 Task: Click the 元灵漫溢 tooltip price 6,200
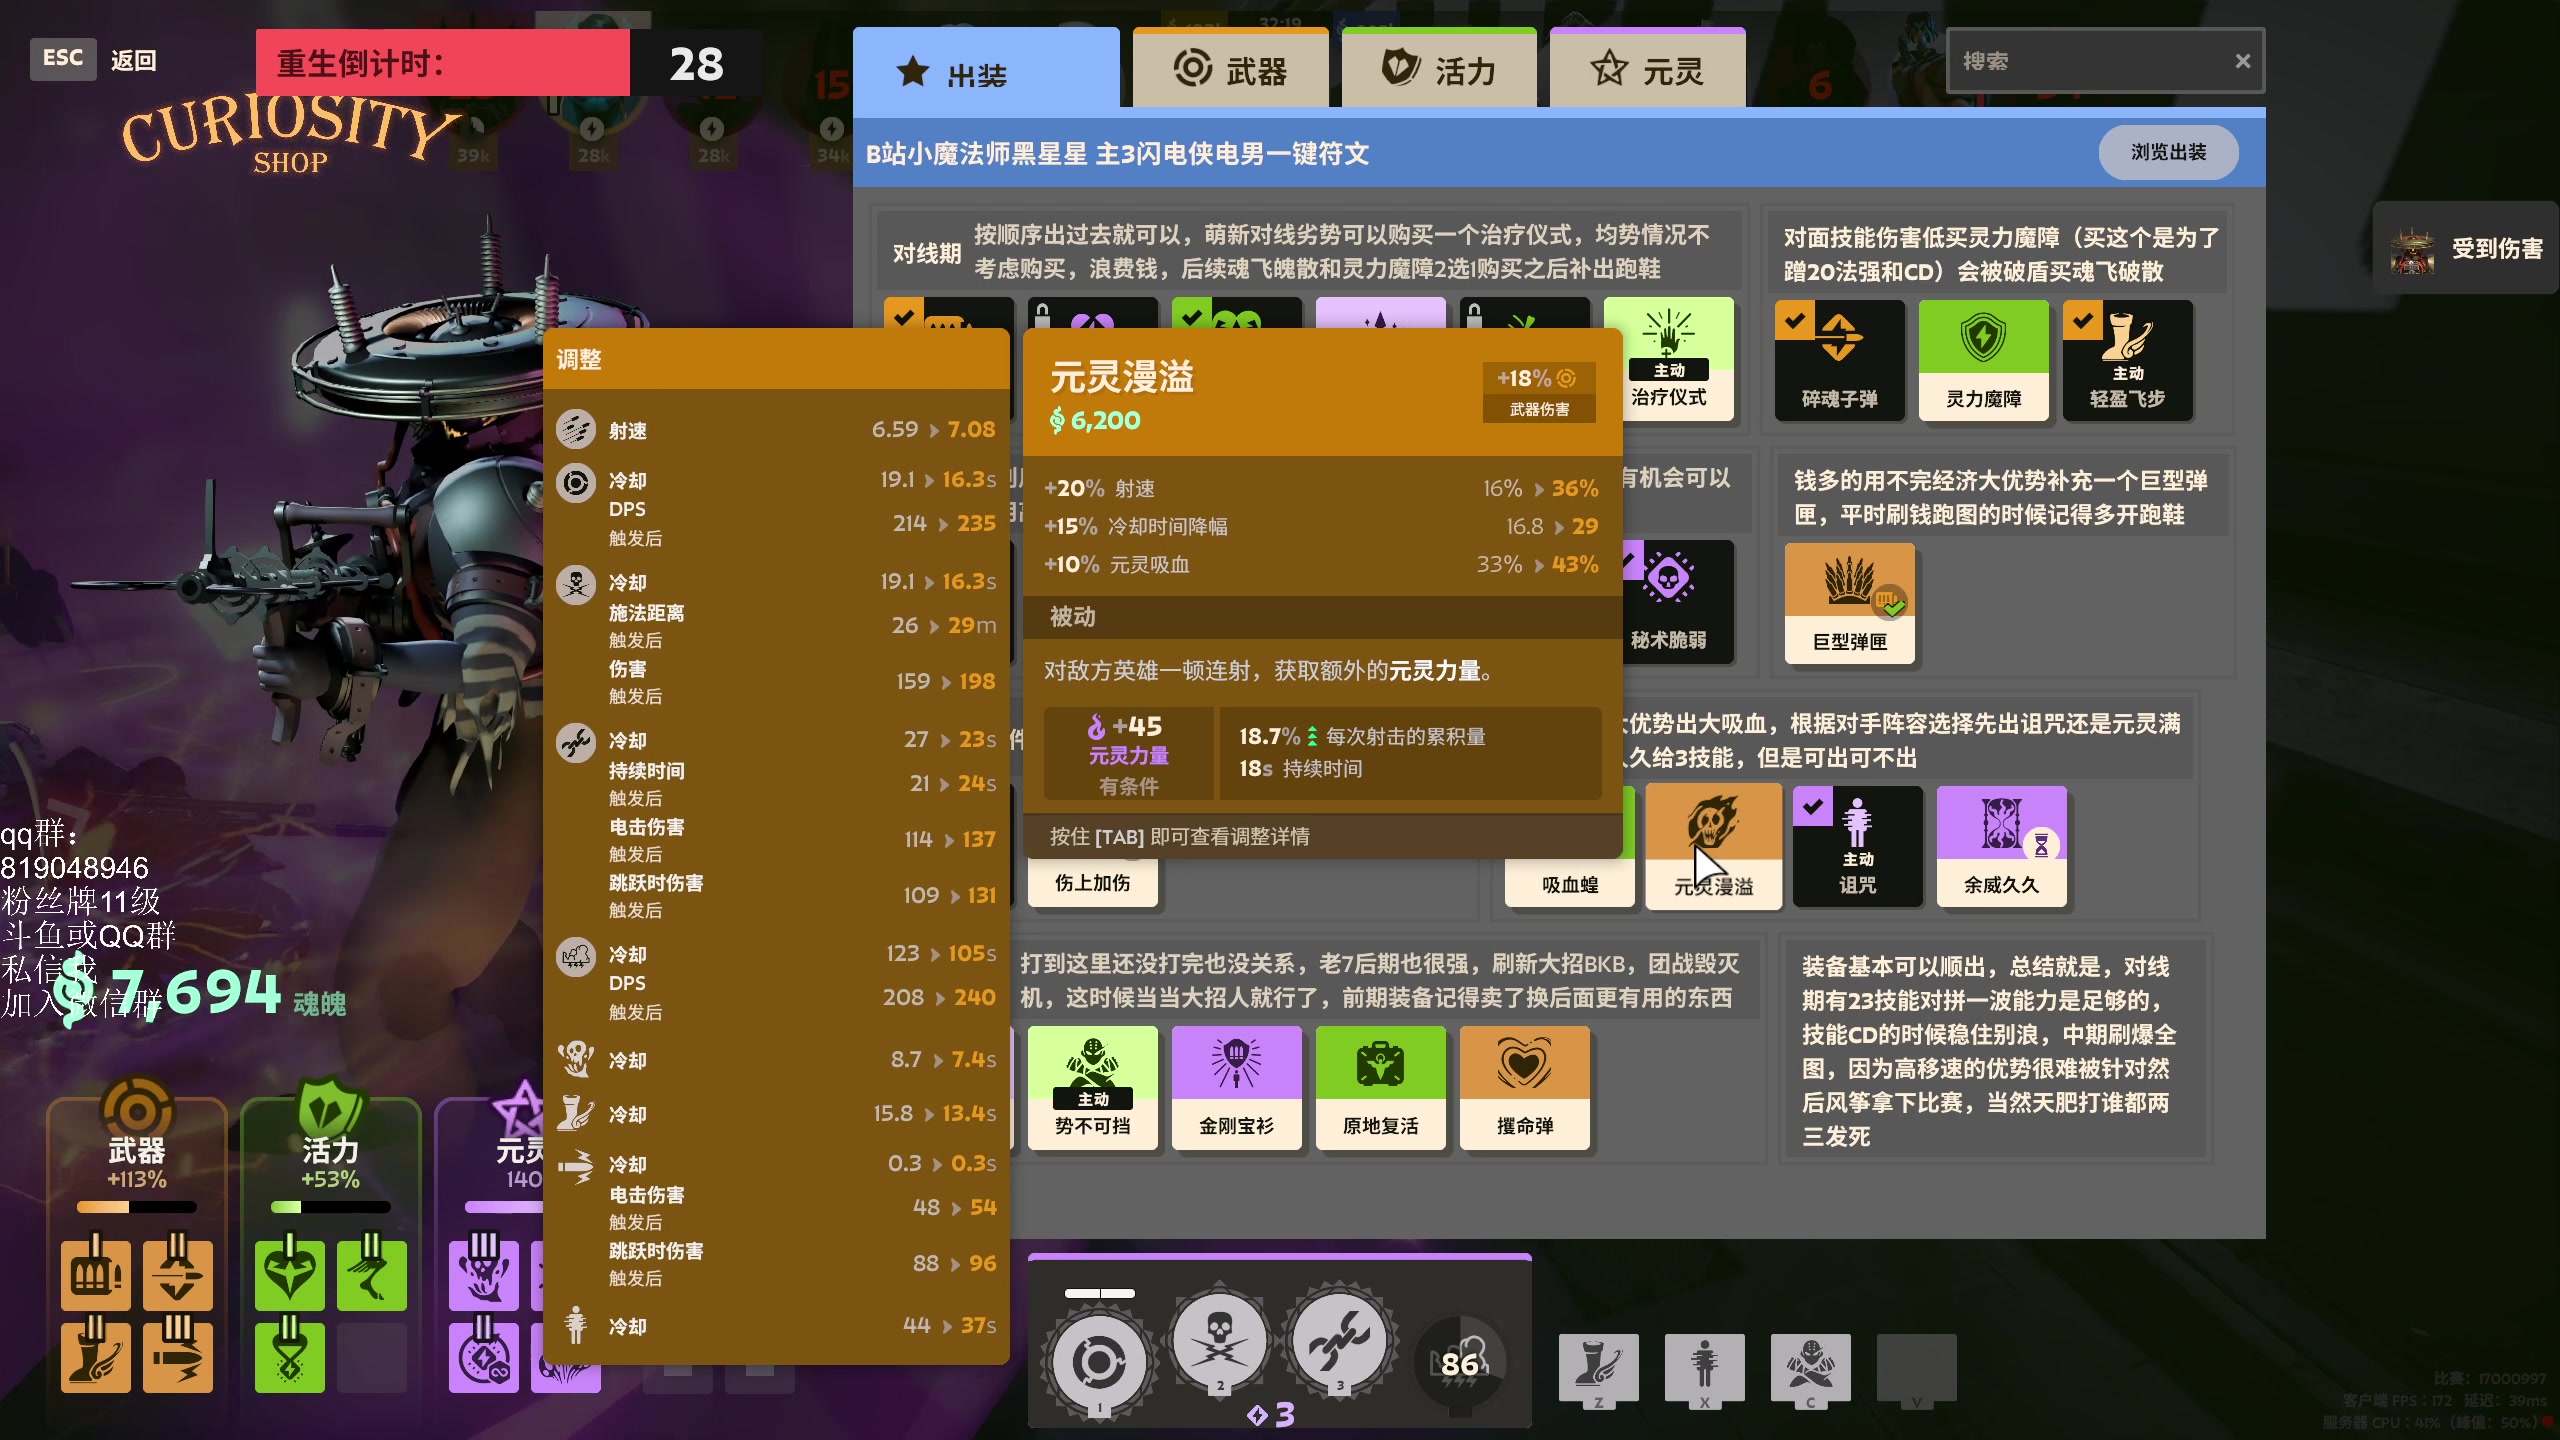point(1095,420)
